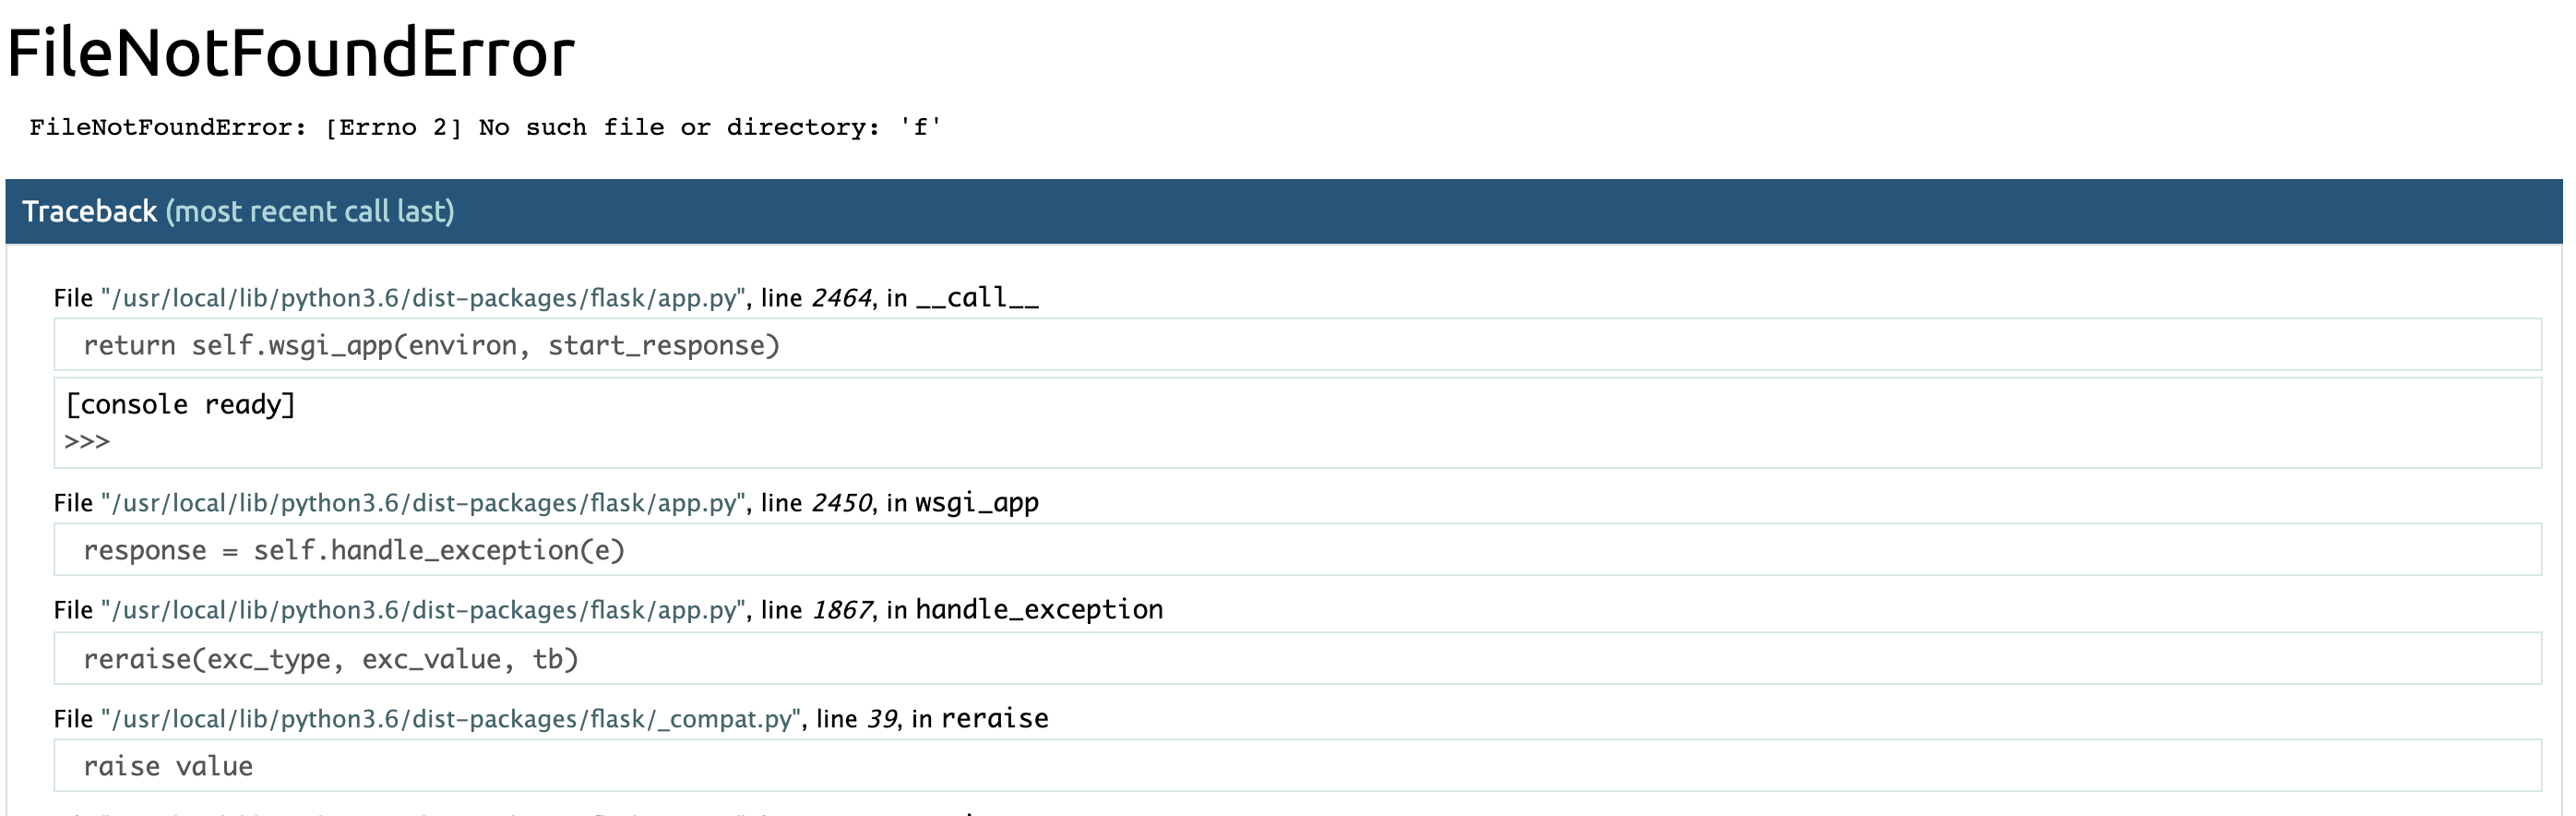Focus the console prompt input after >>>
The height and width of the screenshot is (816, 2576).
tap(1320, 442)
